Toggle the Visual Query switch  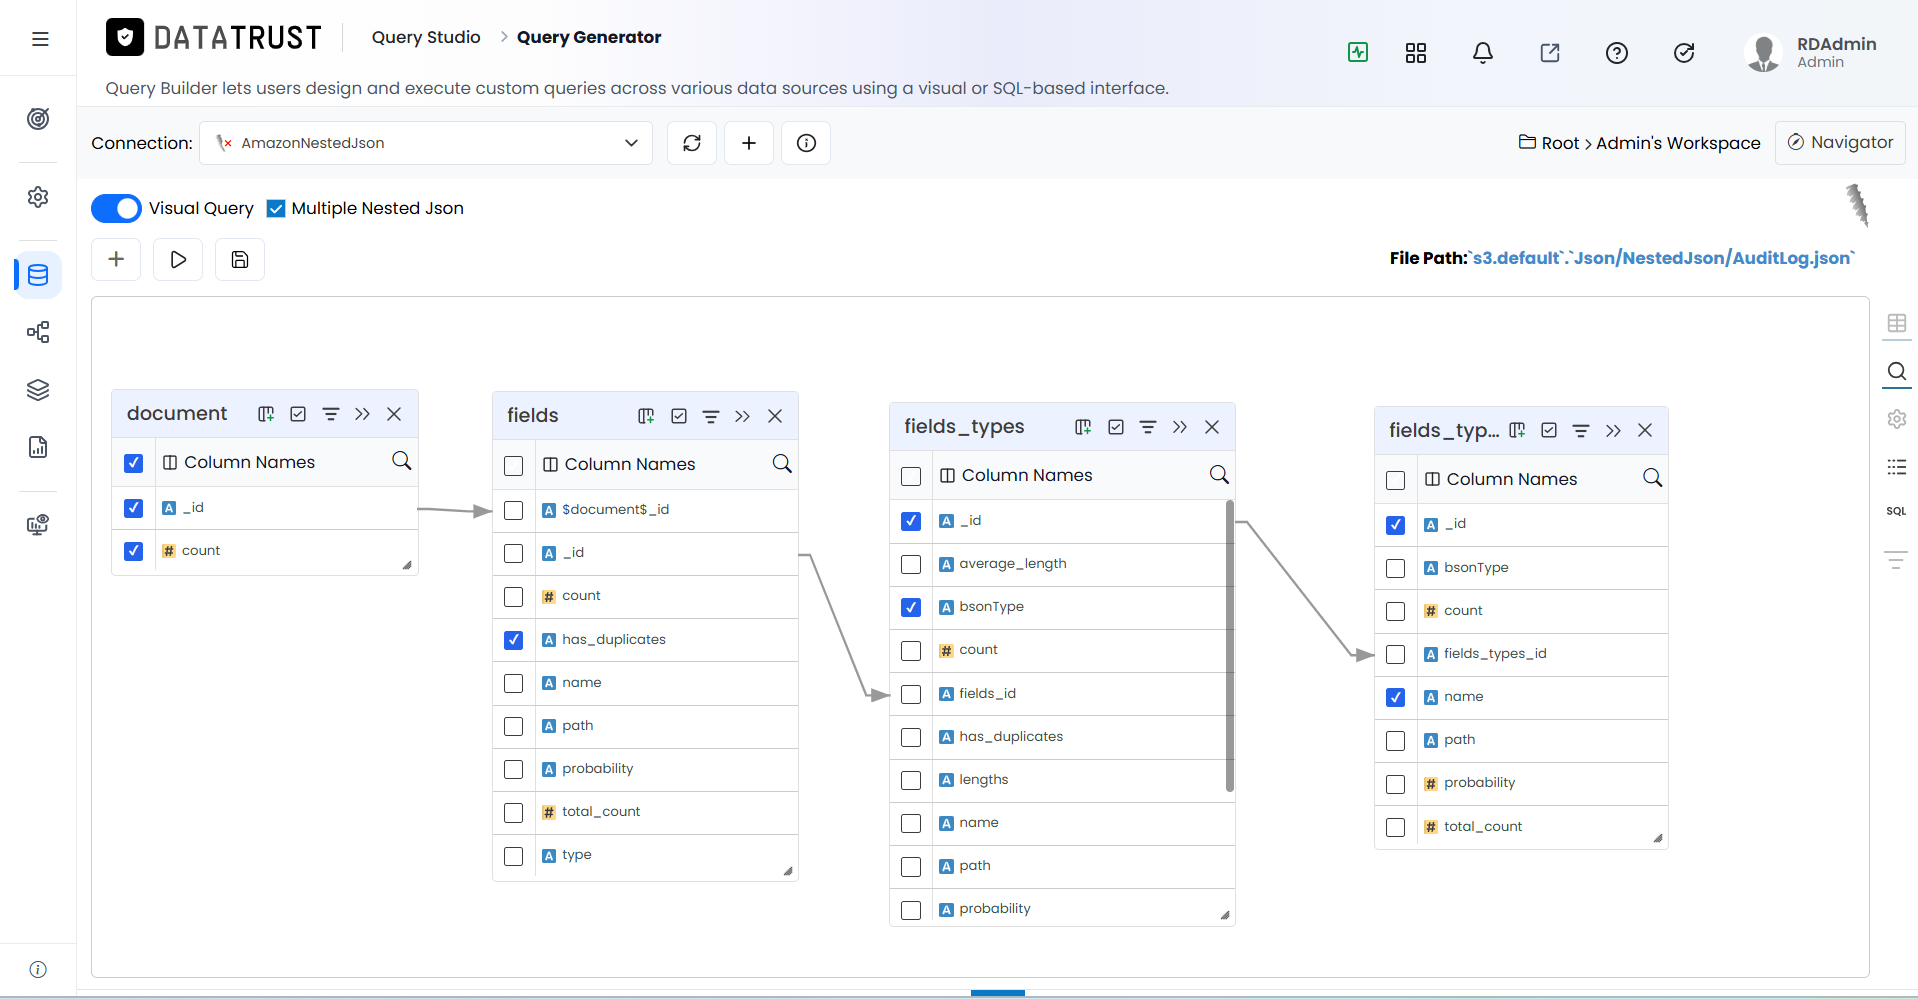[x=116, y=208]
